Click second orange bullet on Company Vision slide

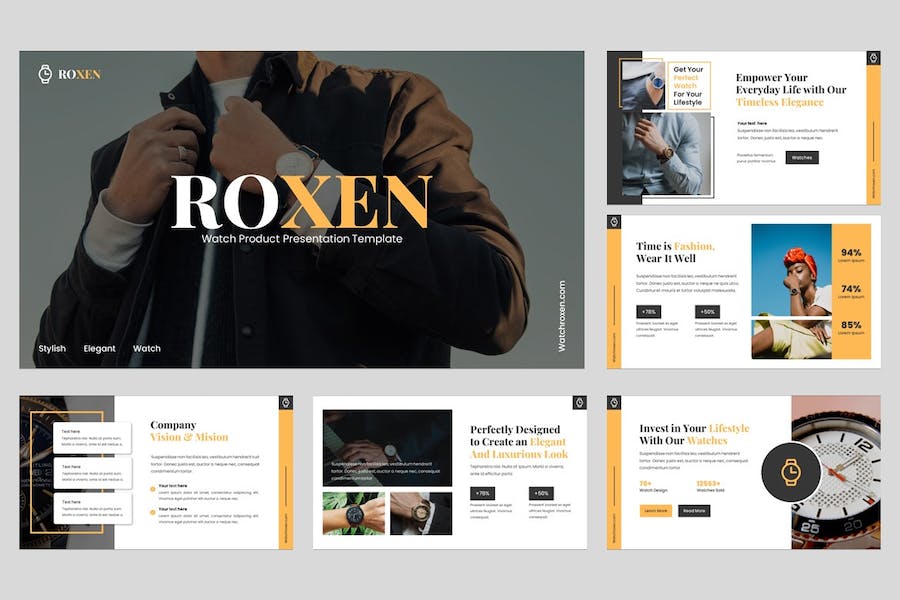(153, 512)
